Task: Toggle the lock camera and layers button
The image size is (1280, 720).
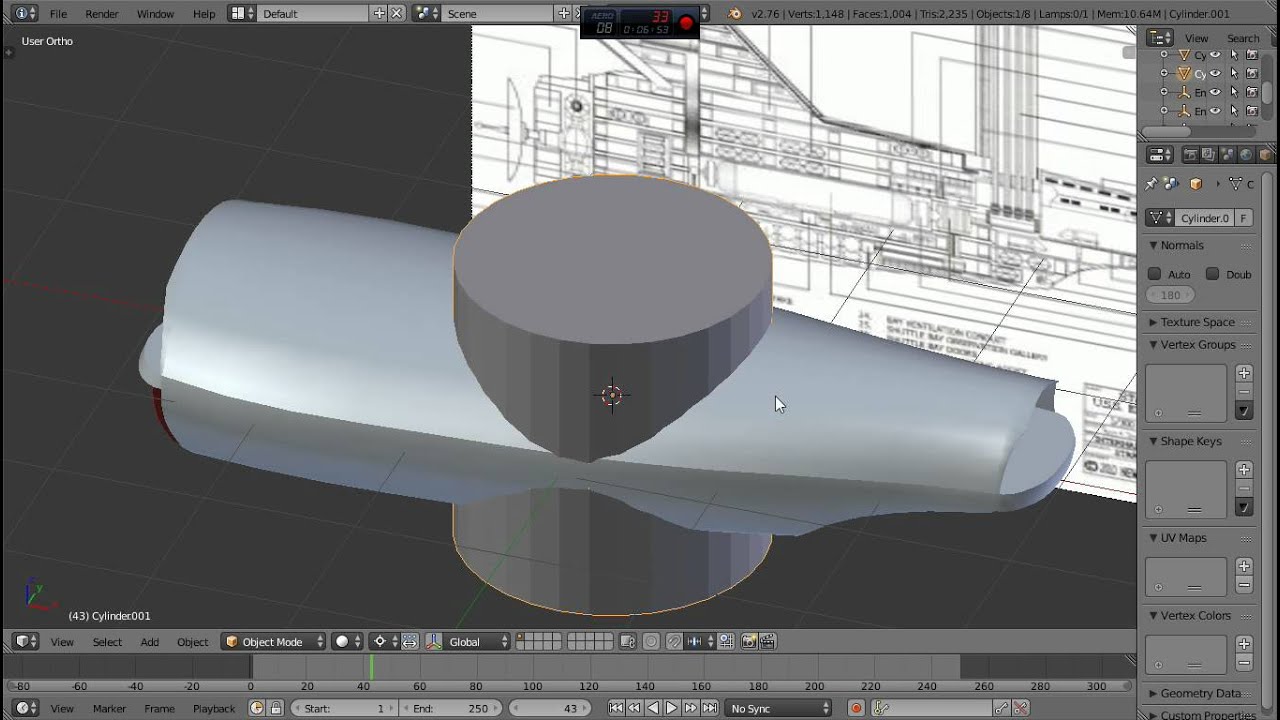Action: (628, 642)
